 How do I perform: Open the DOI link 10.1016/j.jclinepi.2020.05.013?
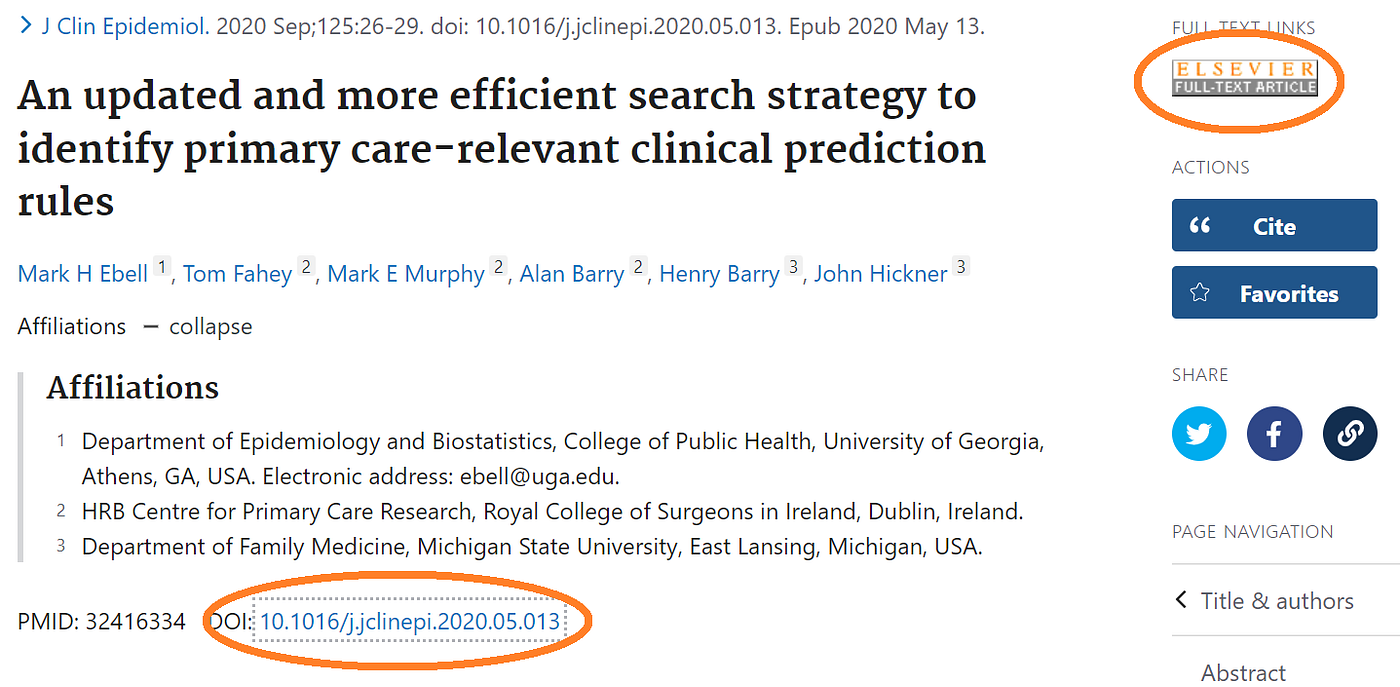(410, 622)
